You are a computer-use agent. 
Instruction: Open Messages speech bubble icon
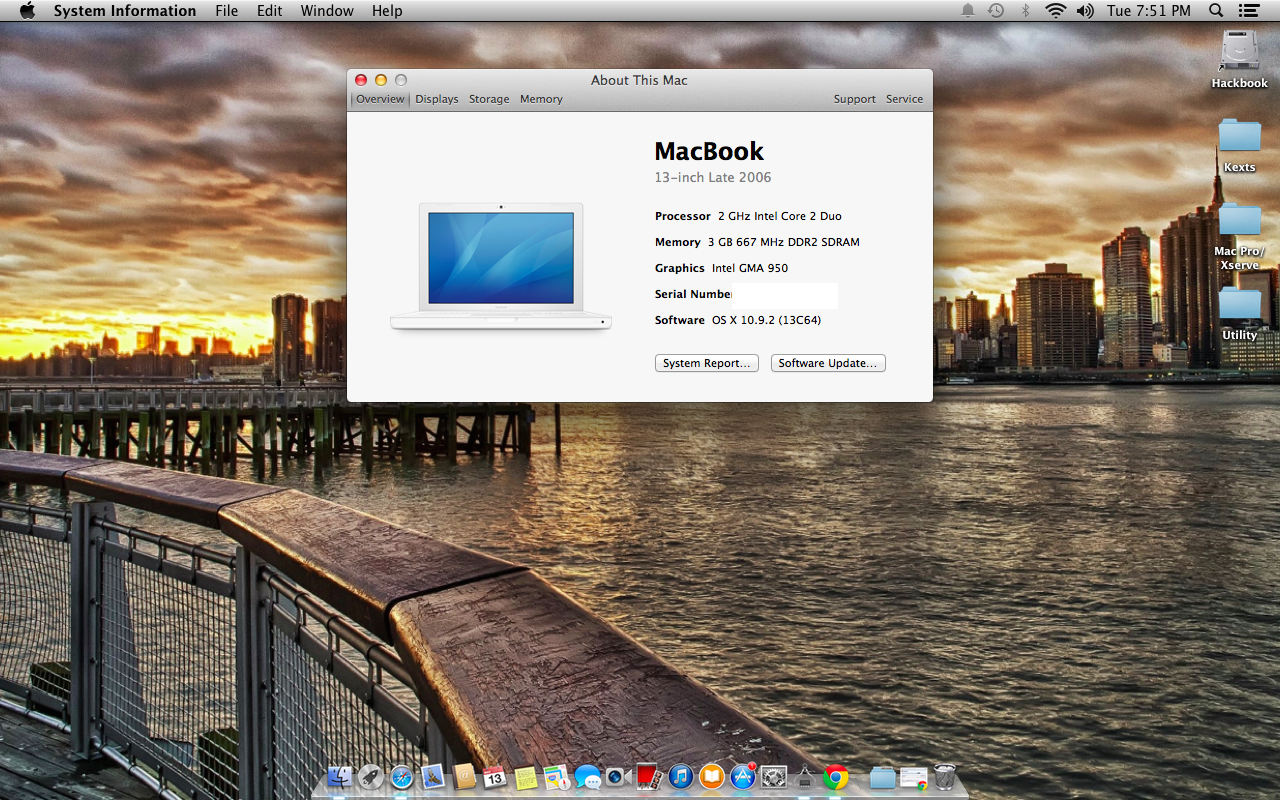point(588,777)
